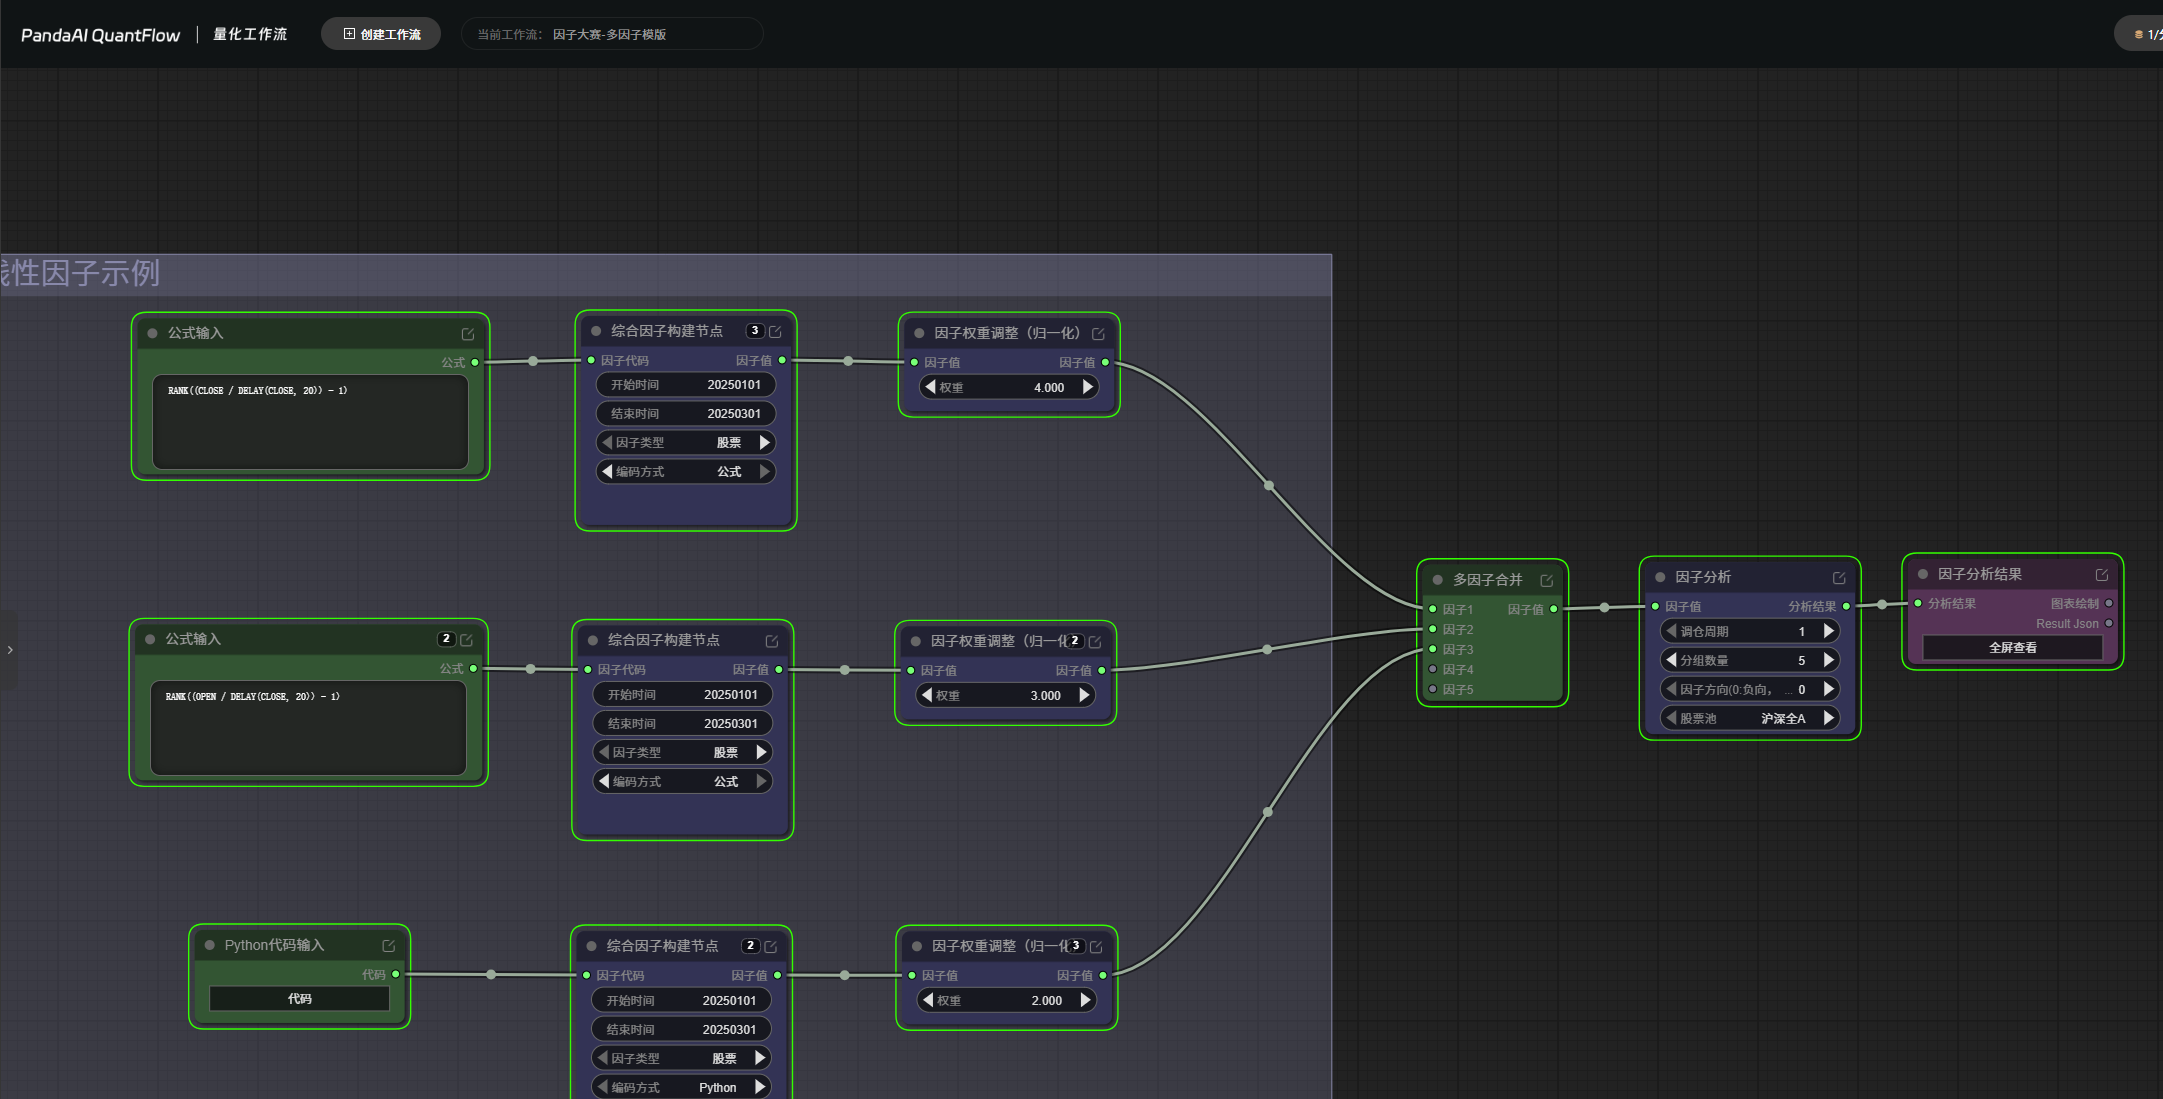Screen dimensions: 2163x1099
Task: Click edit icon on 因子分析结果 node
Action: pos(2102,575)
